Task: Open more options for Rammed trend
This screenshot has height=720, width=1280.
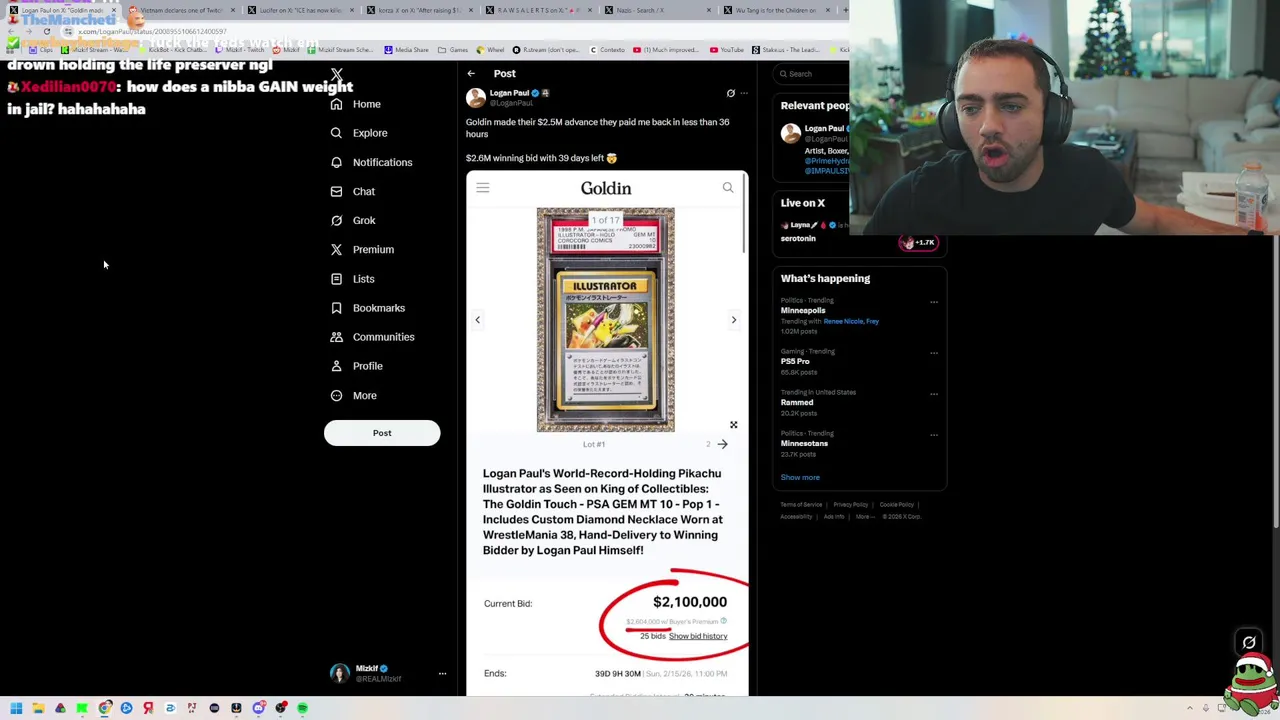Action: (934, 394)
